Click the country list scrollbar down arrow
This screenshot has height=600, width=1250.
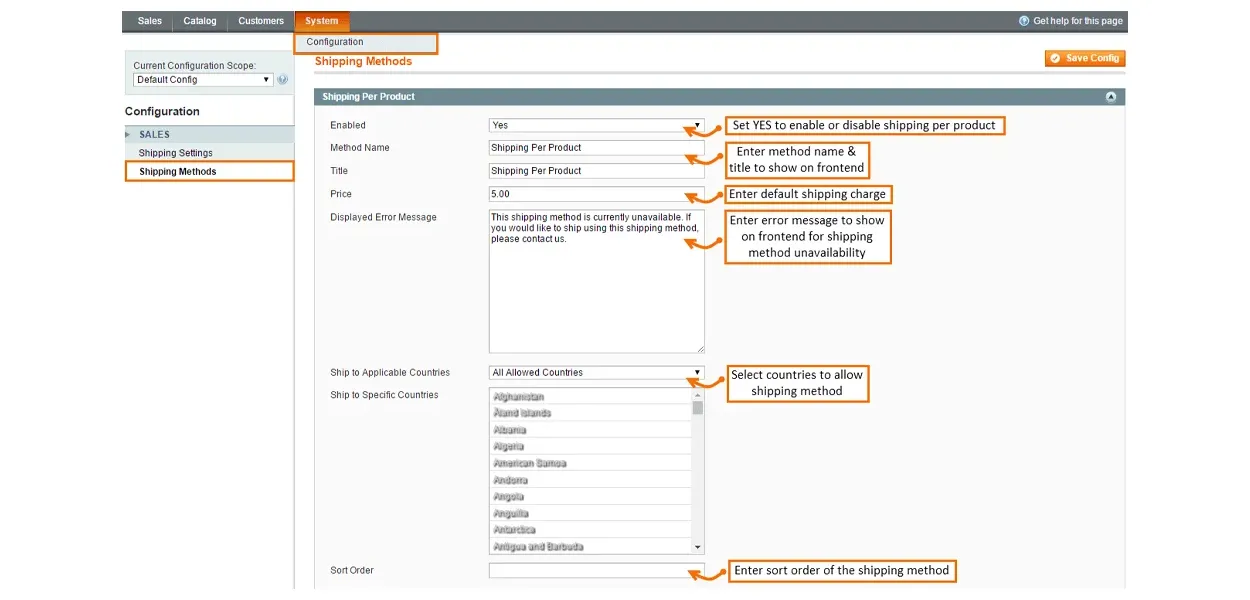point(698,547)
